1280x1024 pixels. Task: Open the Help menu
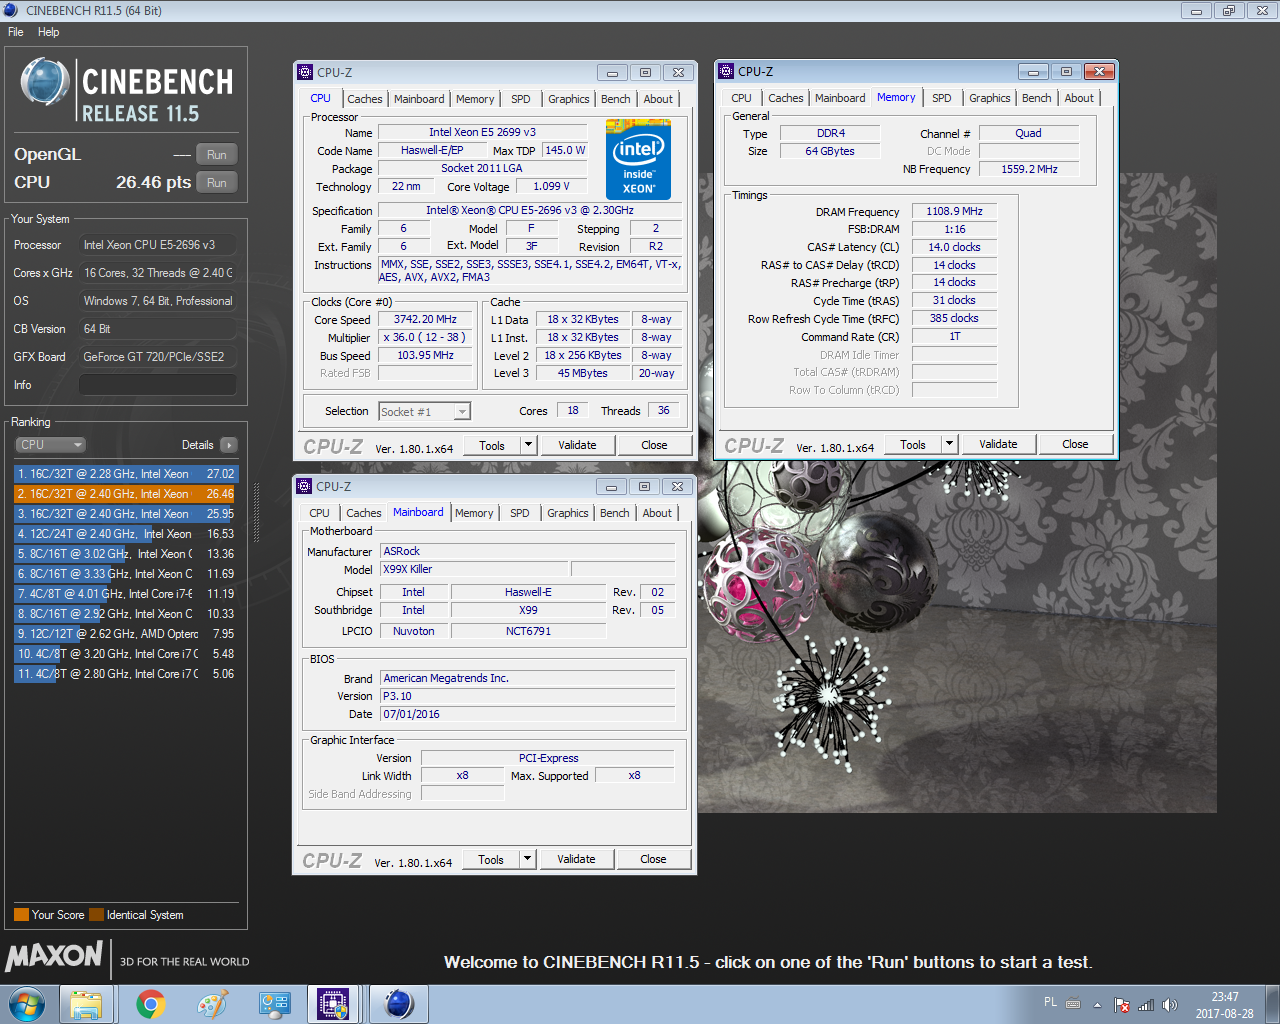48,32
